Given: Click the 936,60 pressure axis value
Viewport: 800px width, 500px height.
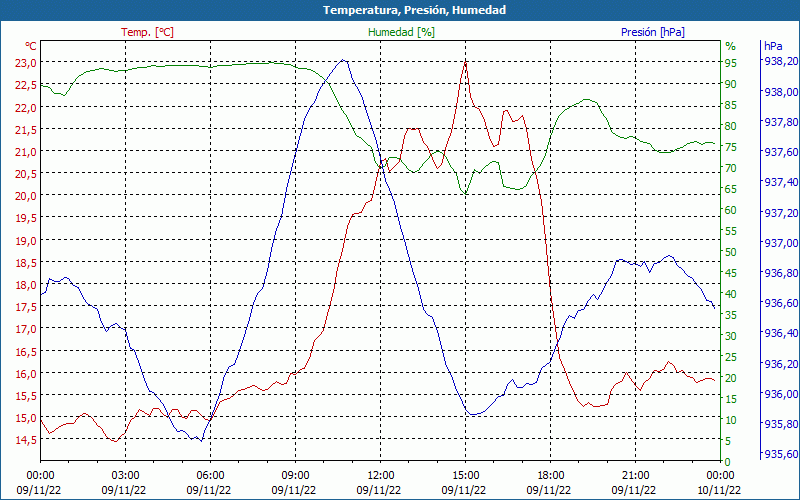Looking at the screenshot, I should point(781,303).
